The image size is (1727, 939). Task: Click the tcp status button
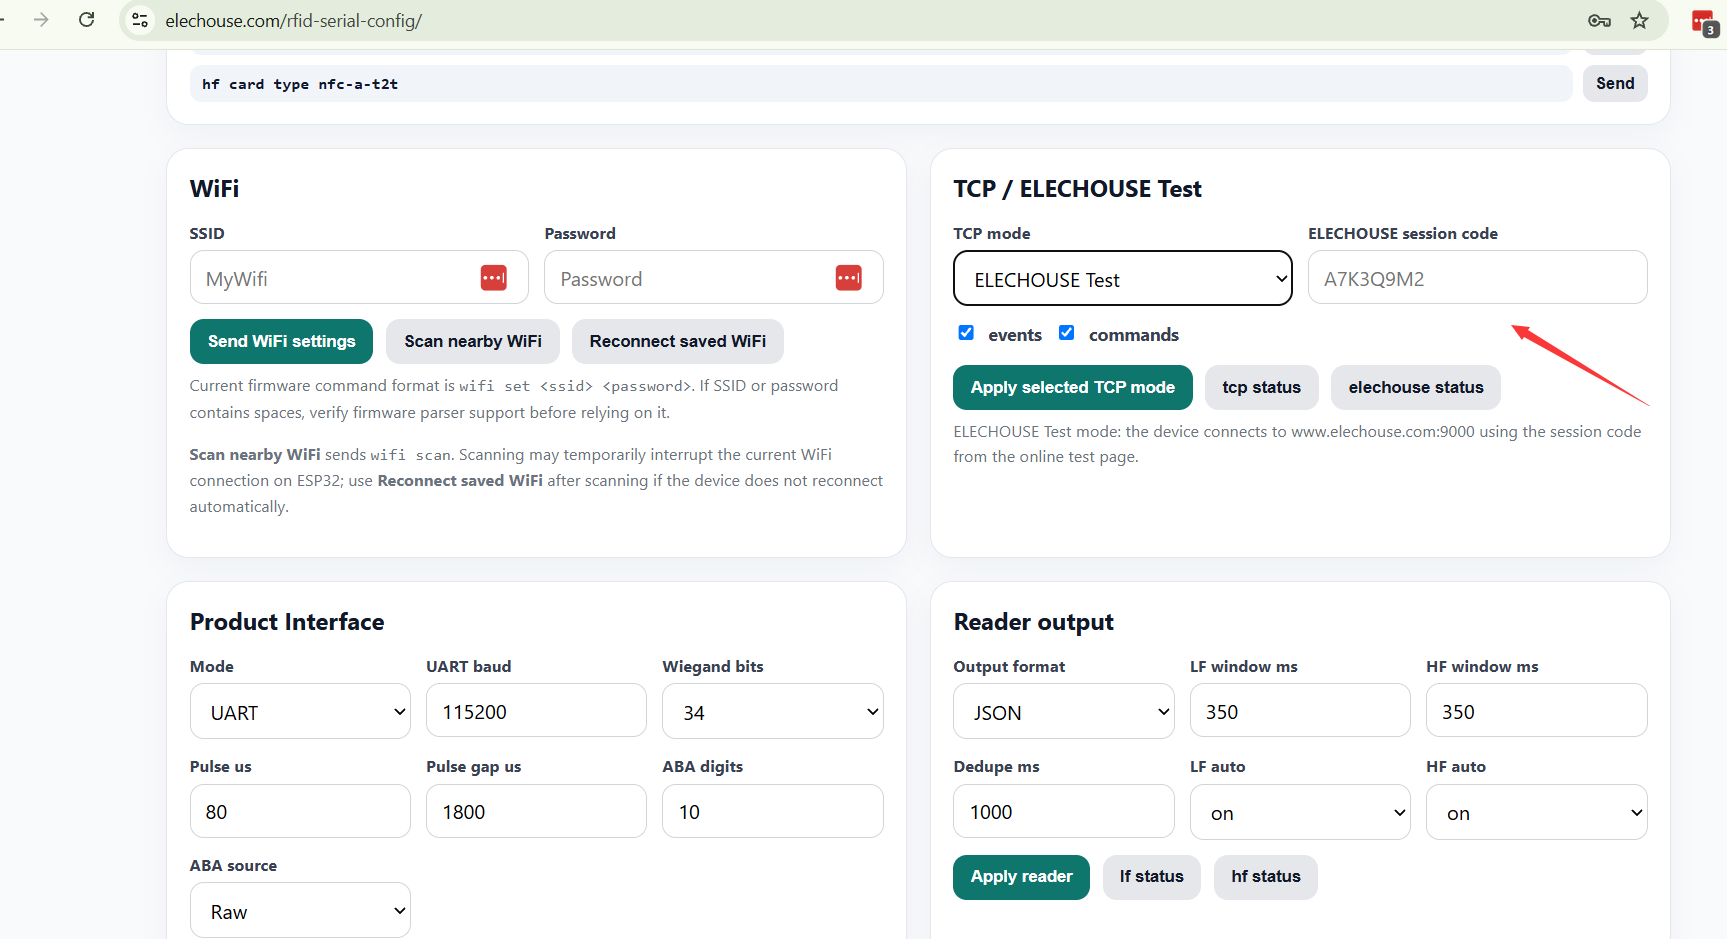(1262, 387)
